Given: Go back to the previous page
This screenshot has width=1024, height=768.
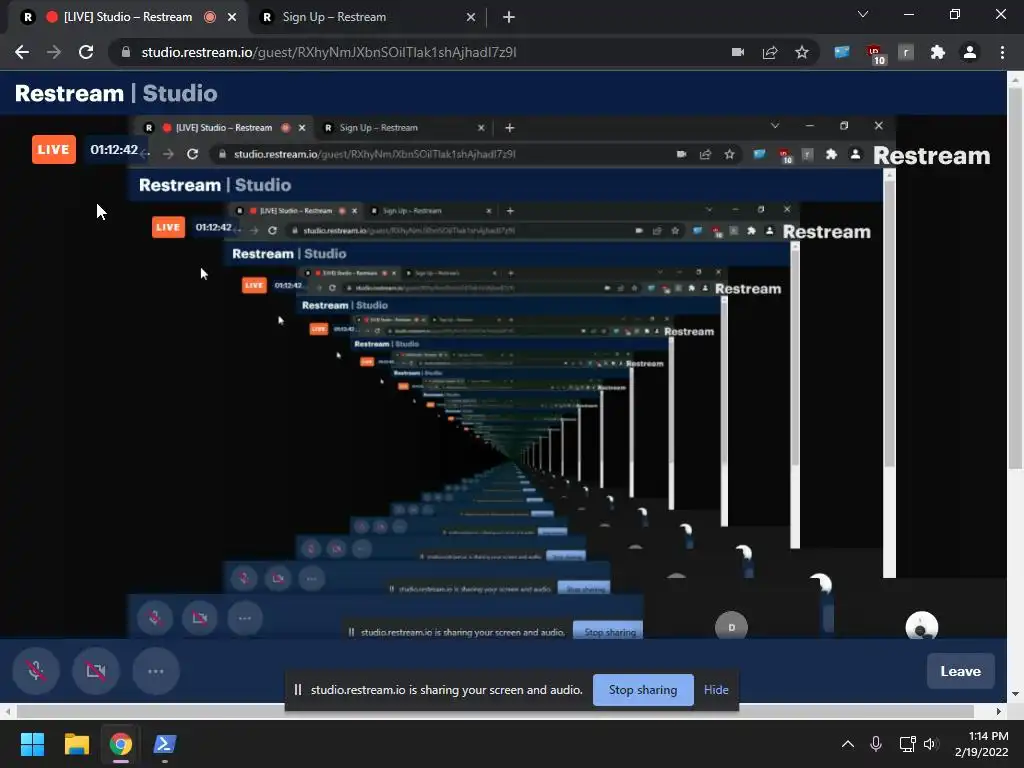Looking at the screenshot, I should 22,52.
